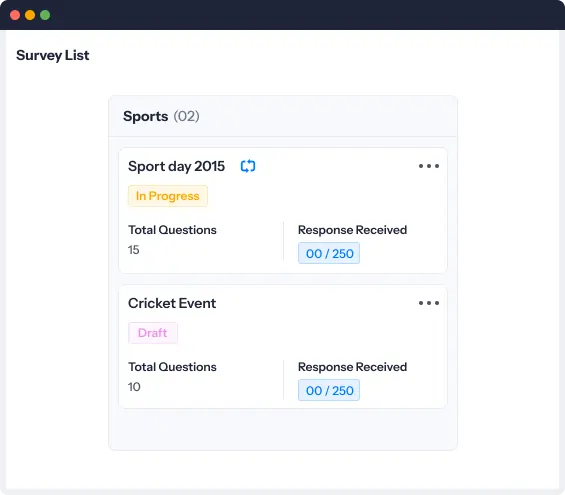This screenshot has width=565, height=495.
Task: Click the (02) count next to Sports
Action: 186,116
